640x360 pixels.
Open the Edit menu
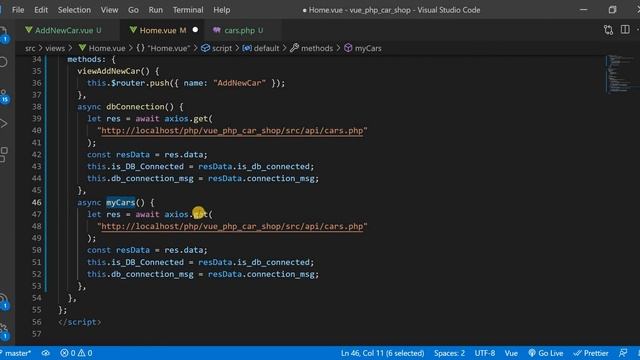[41, 10]
